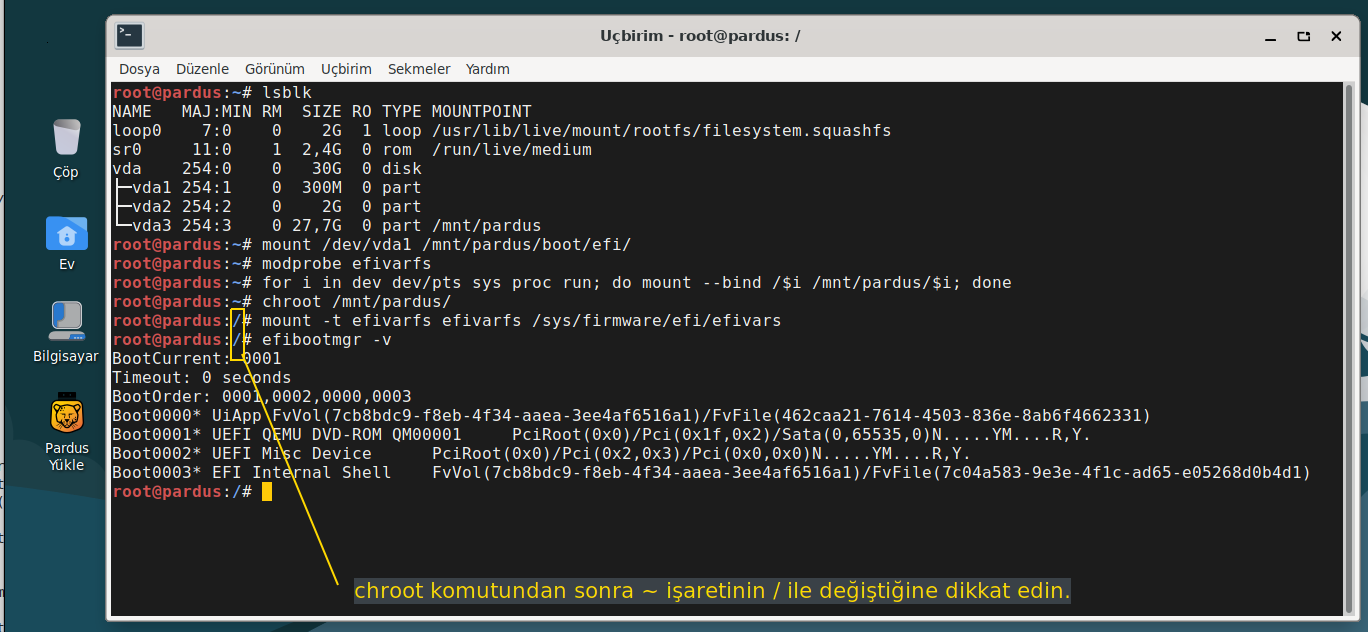Click the 'MOUNTPOINT' column header
Viewport: 1368px width, 632px height.
coord(482,111)
